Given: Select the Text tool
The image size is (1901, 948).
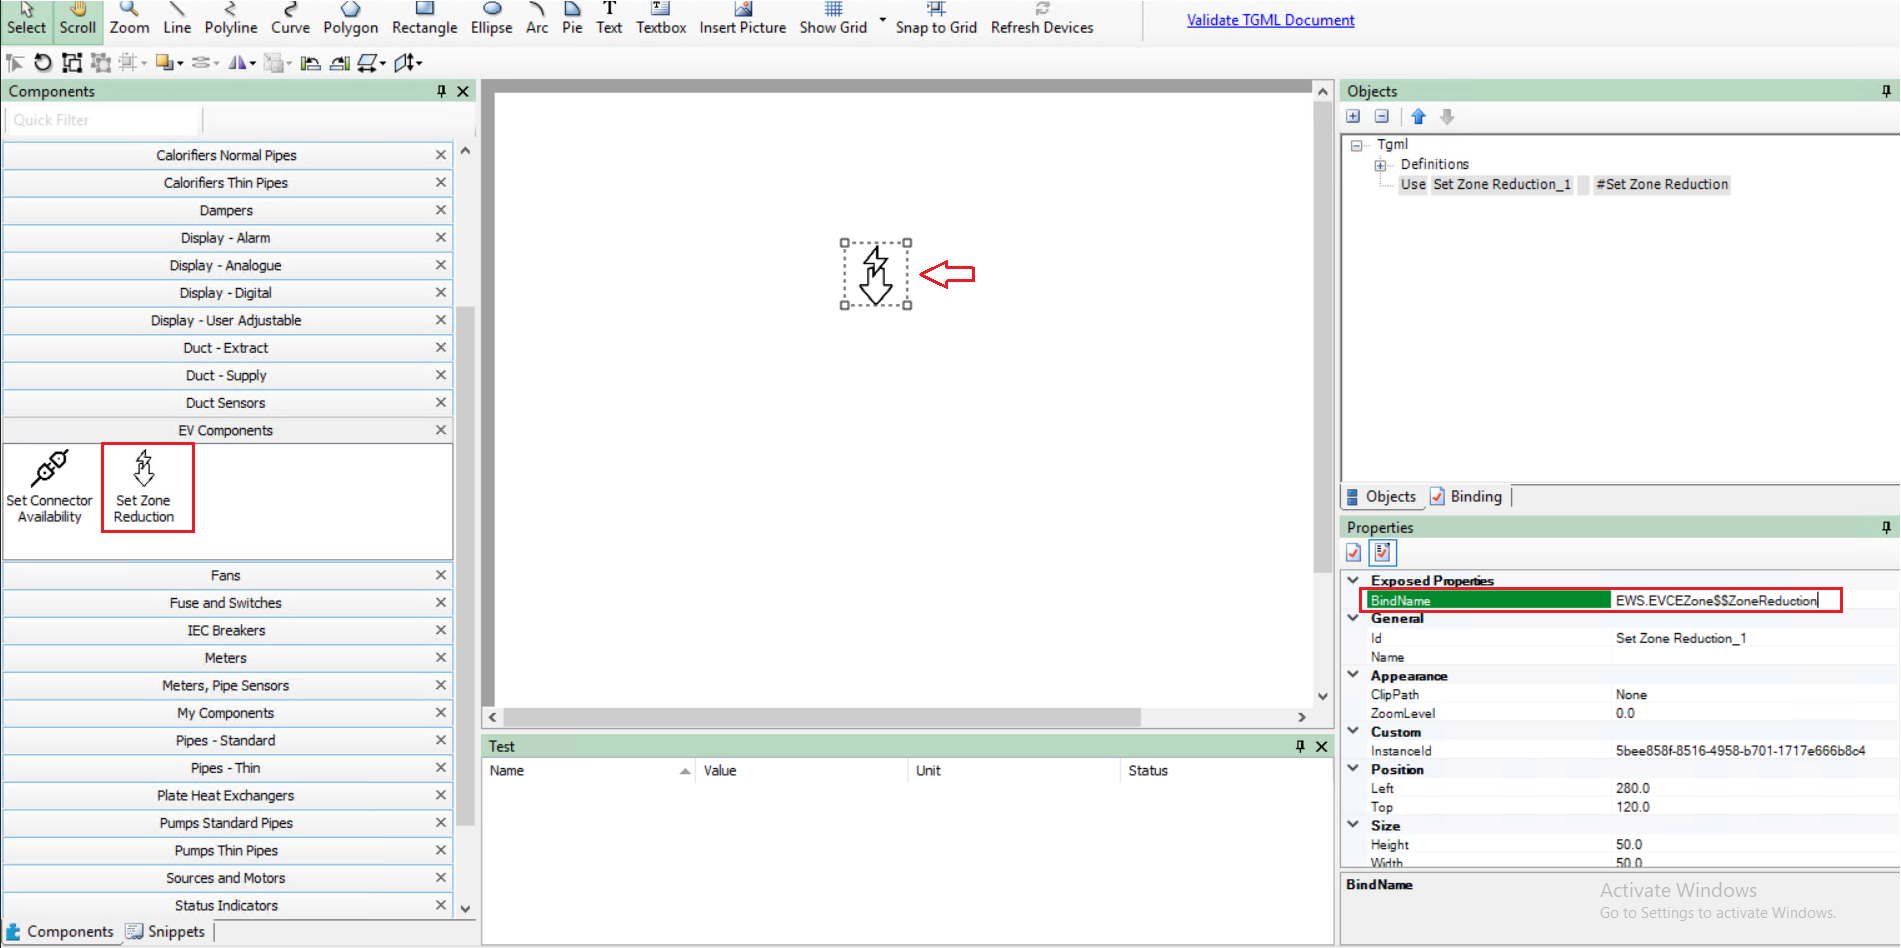Looking at the screenshot, I should coord(609,20).
